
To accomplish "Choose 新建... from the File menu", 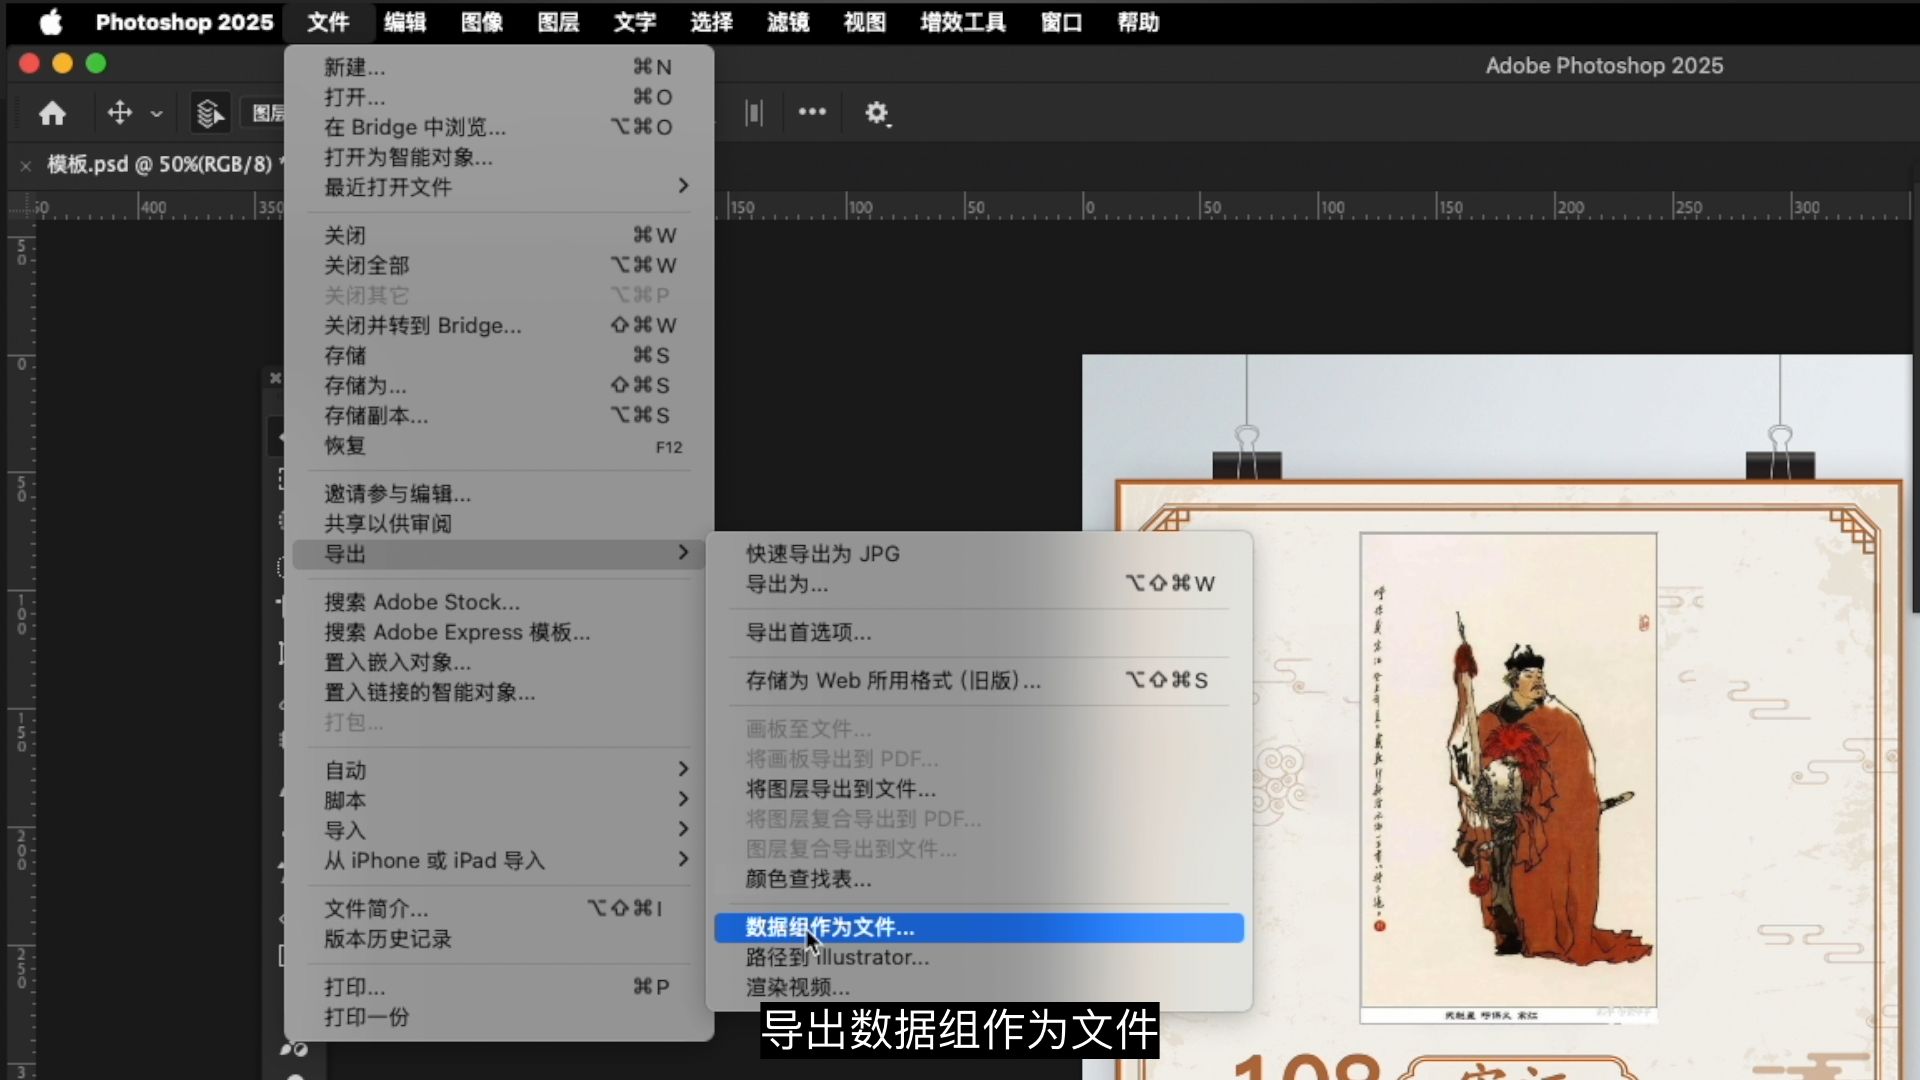I will coord(499,67).
